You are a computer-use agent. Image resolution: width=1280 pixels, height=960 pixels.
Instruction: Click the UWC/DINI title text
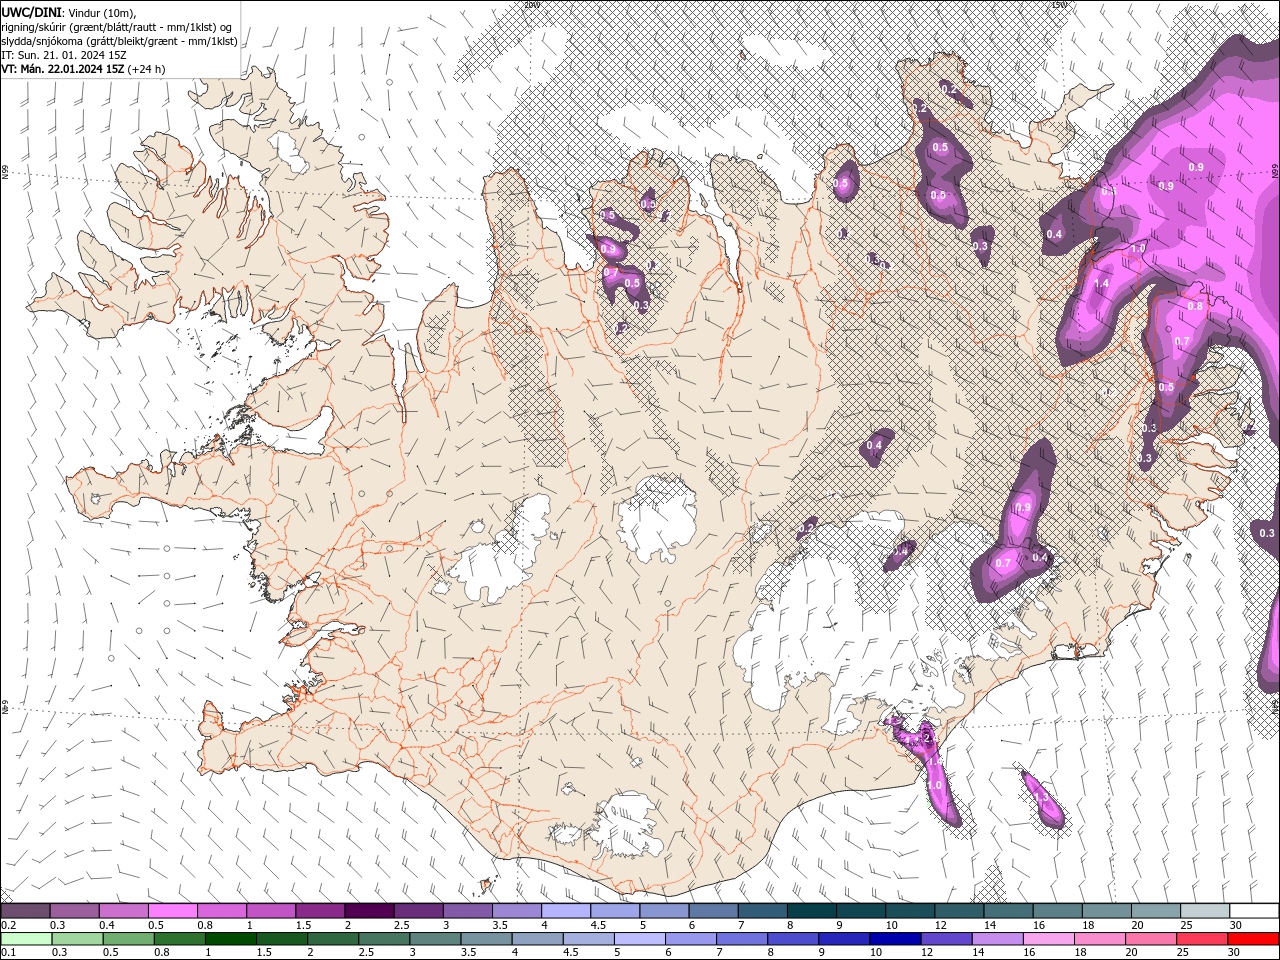[x=32, y=12]
